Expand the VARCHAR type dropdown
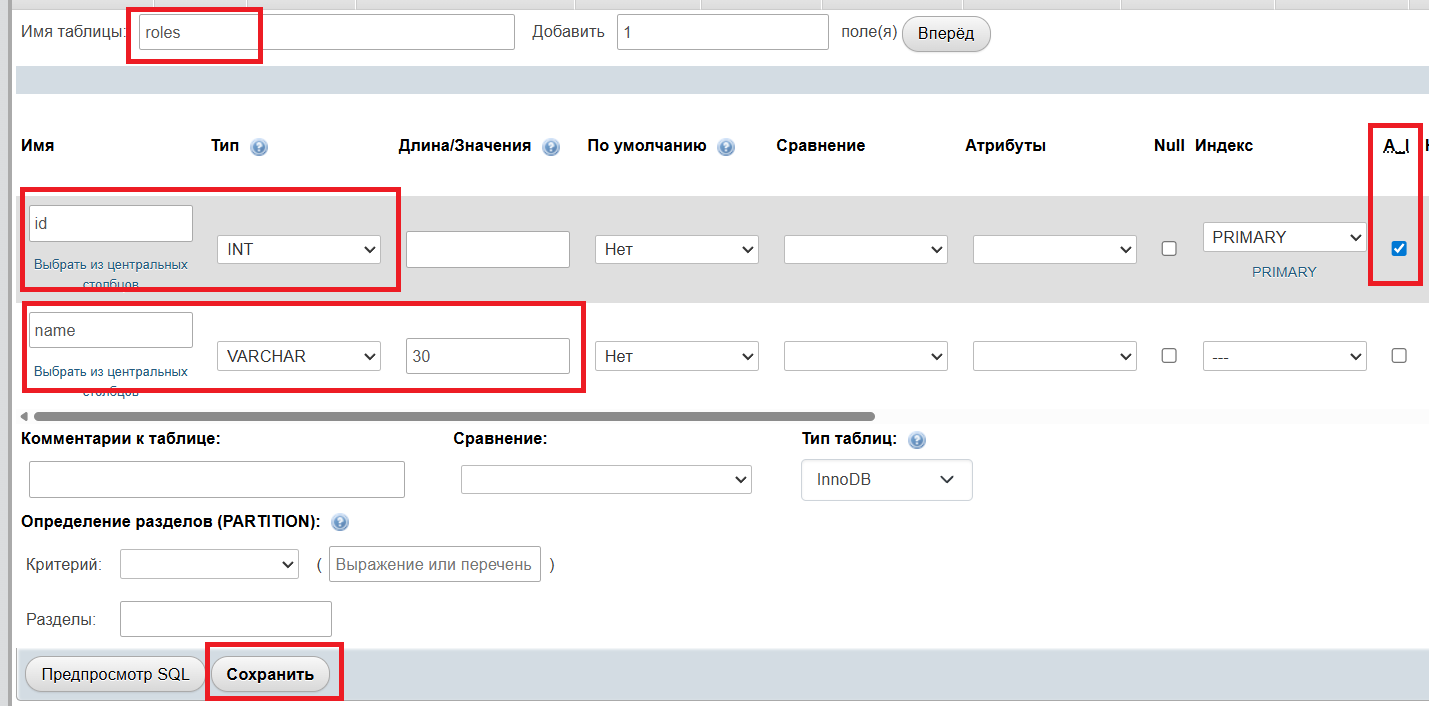Viewport: 1429px width, 706px height. coord(299,356)
